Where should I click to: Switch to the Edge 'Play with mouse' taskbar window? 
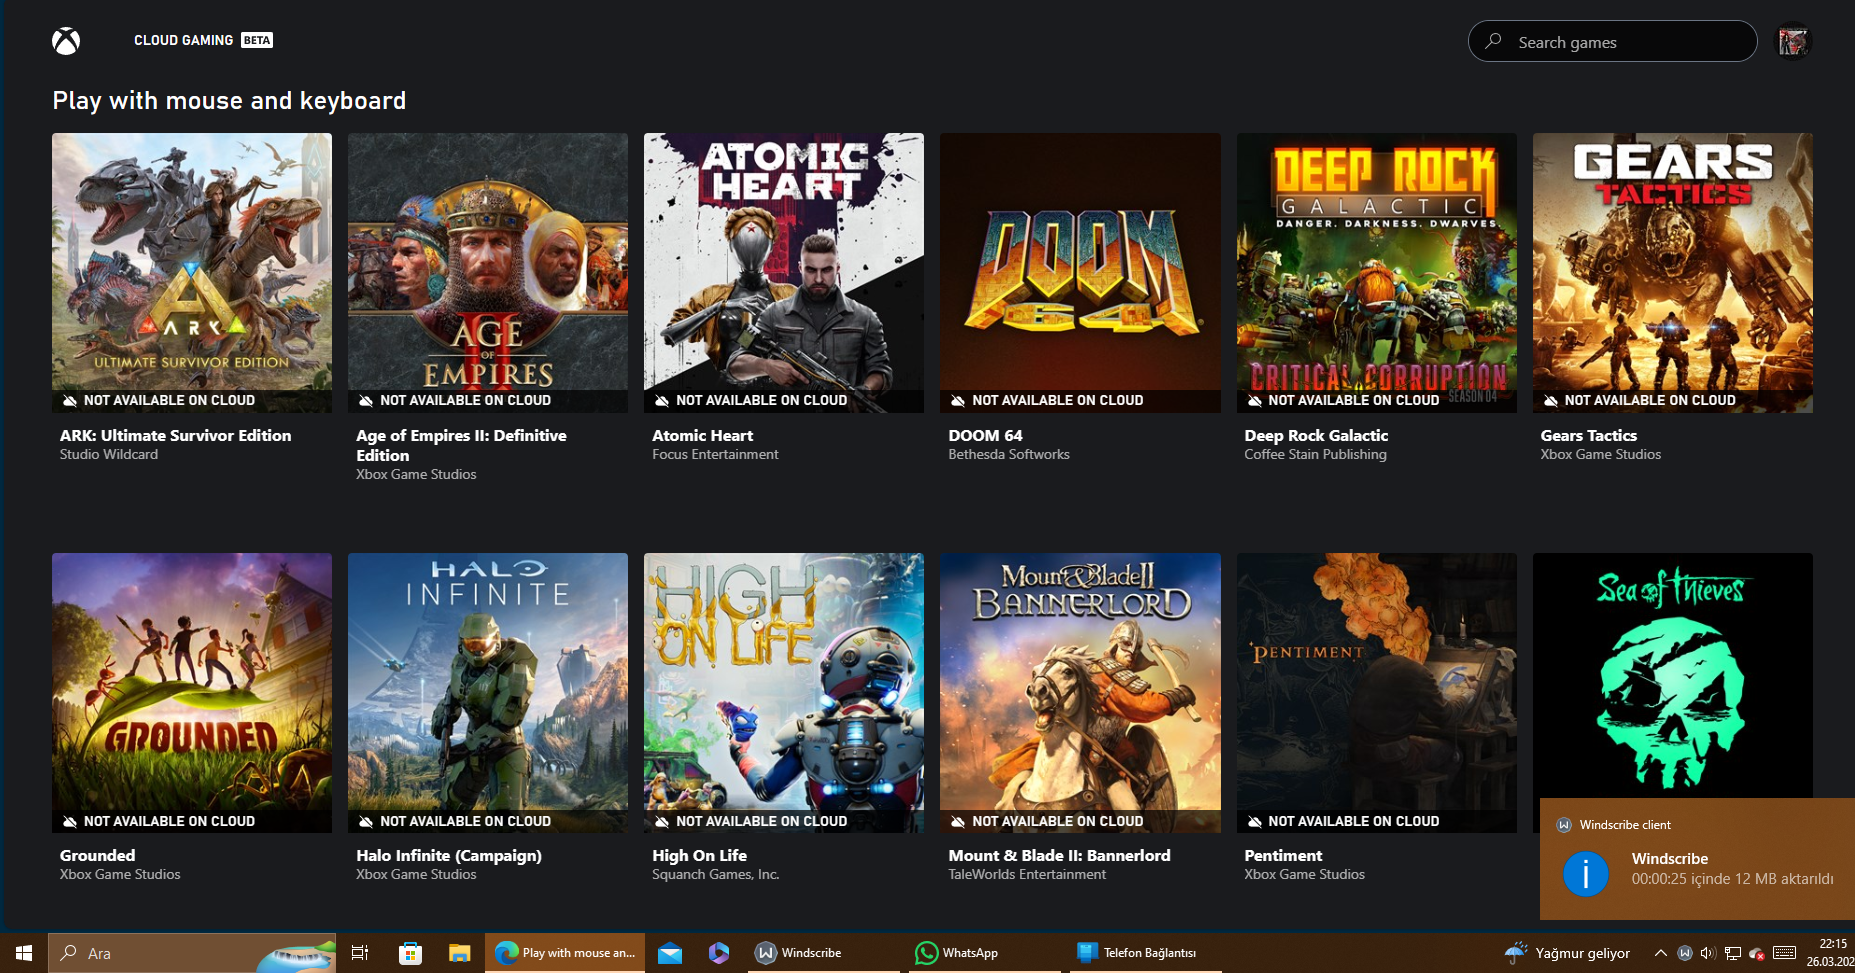[565, 953]
